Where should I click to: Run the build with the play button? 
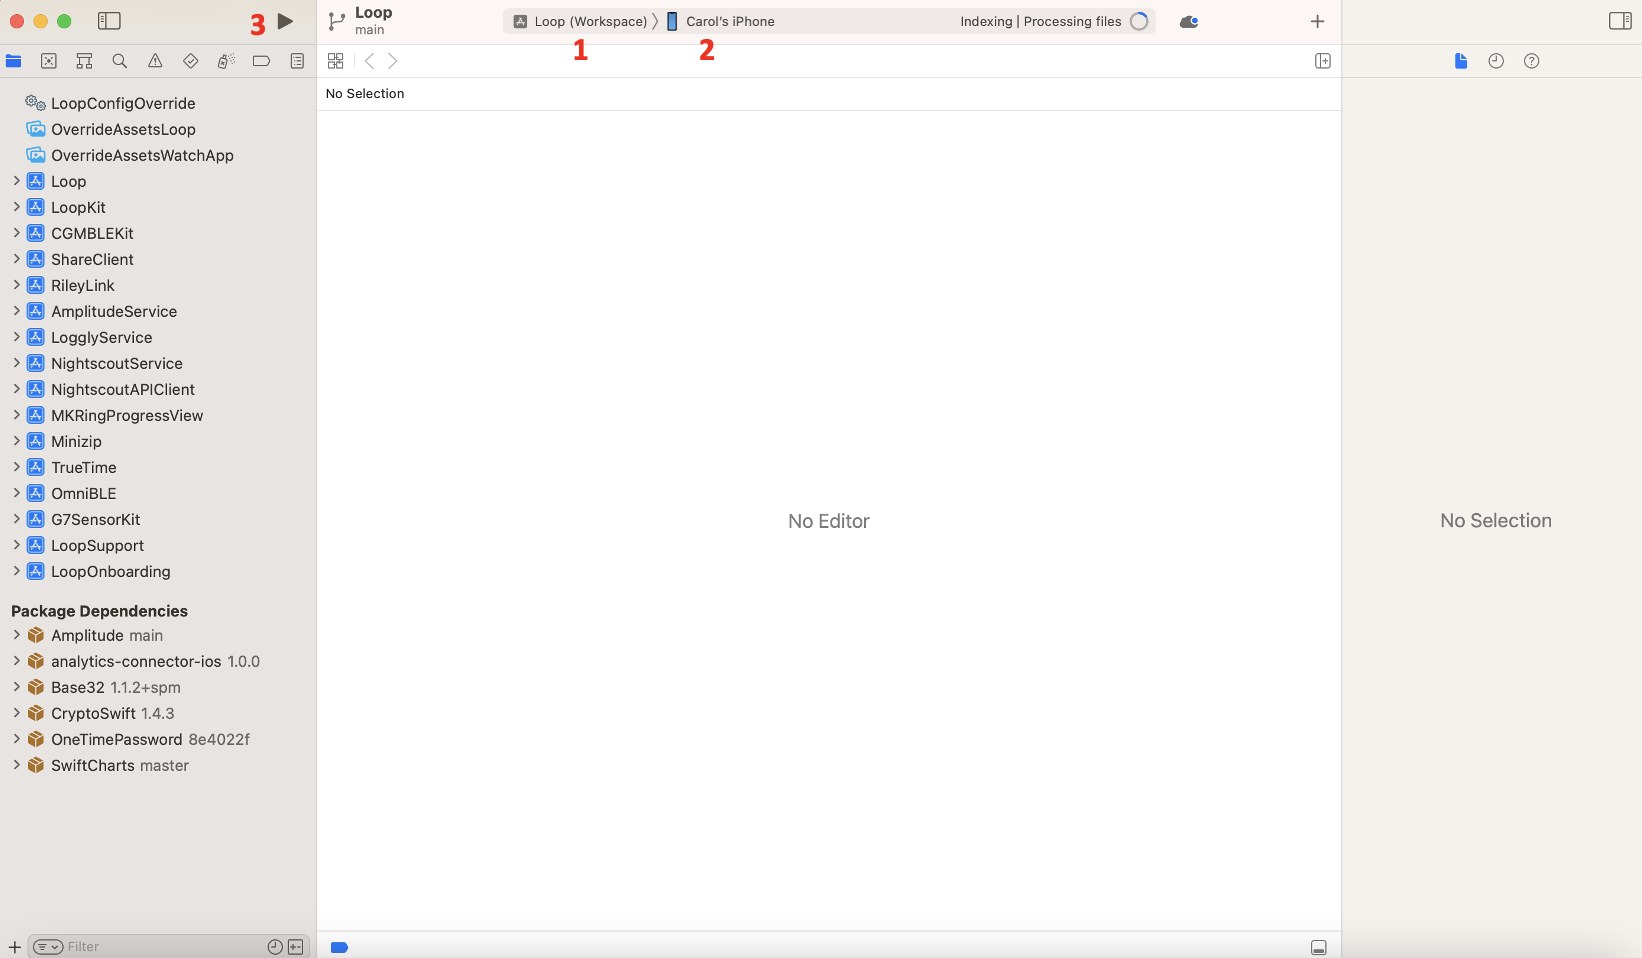[x=286, y=21]
